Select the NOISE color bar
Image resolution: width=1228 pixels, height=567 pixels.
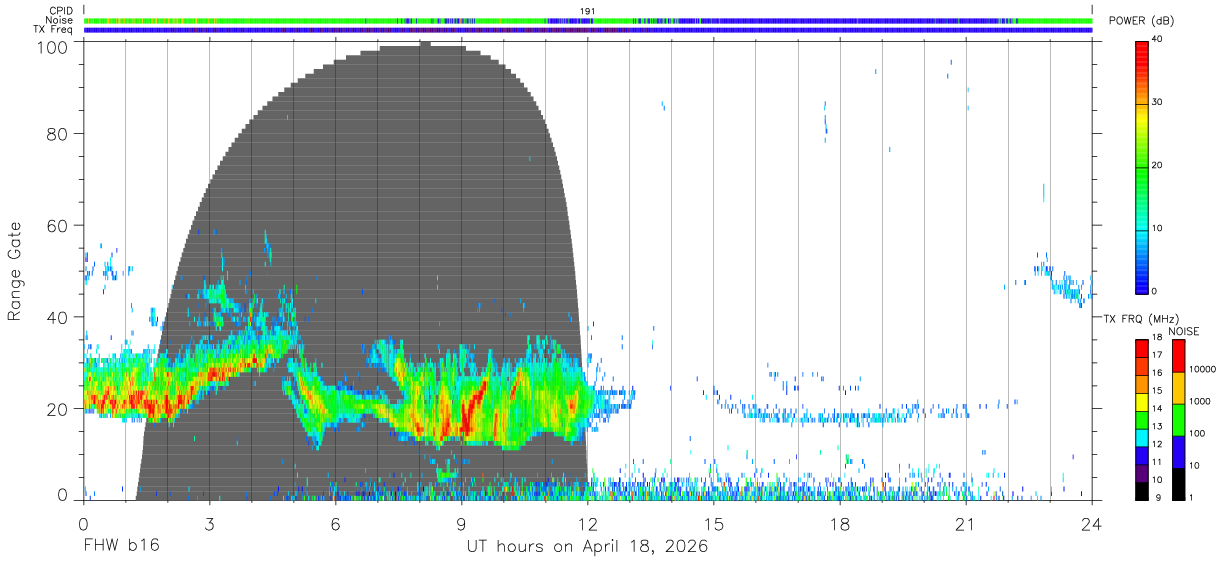[x=1177, y=419]
